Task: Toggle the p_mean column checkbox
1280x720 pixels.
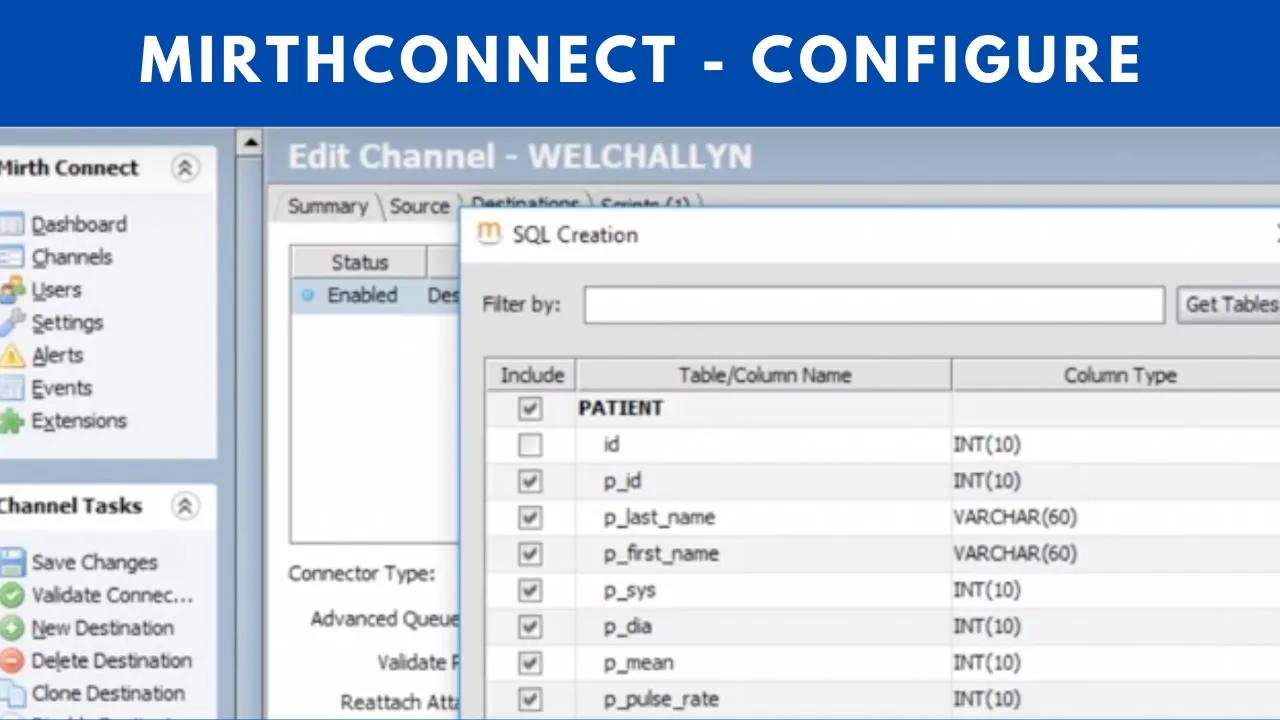Action: tap(531, 662)
